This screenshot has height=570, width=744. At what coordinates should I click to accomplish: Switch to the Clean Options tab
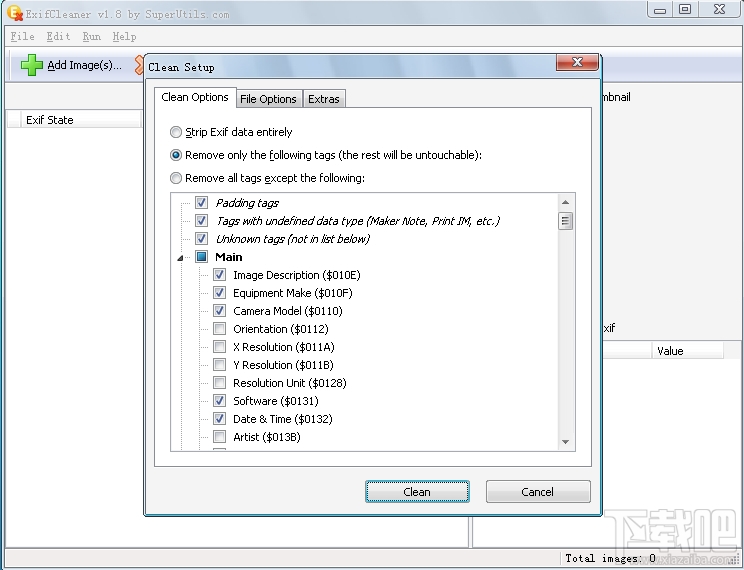point(195,97)
